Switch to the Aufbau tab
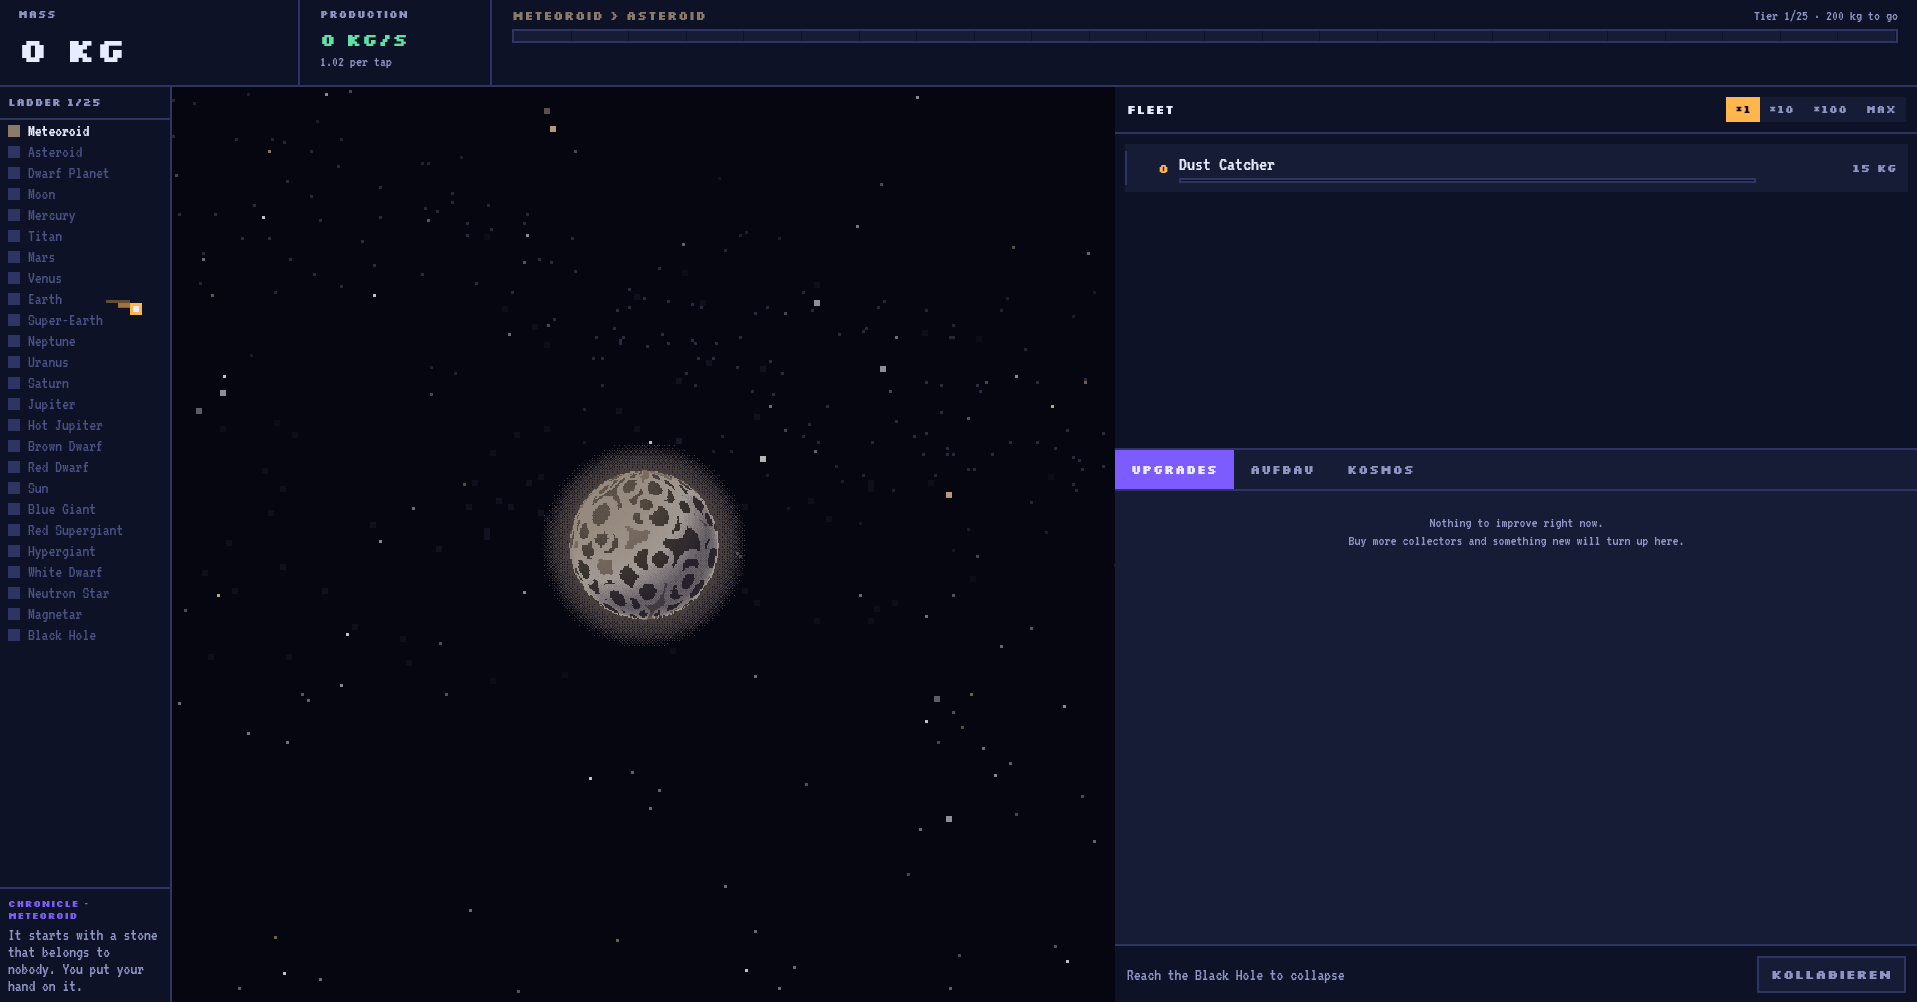Screen dimensions: 1917x1002 pyautogui.click(x=1282, y=470)
